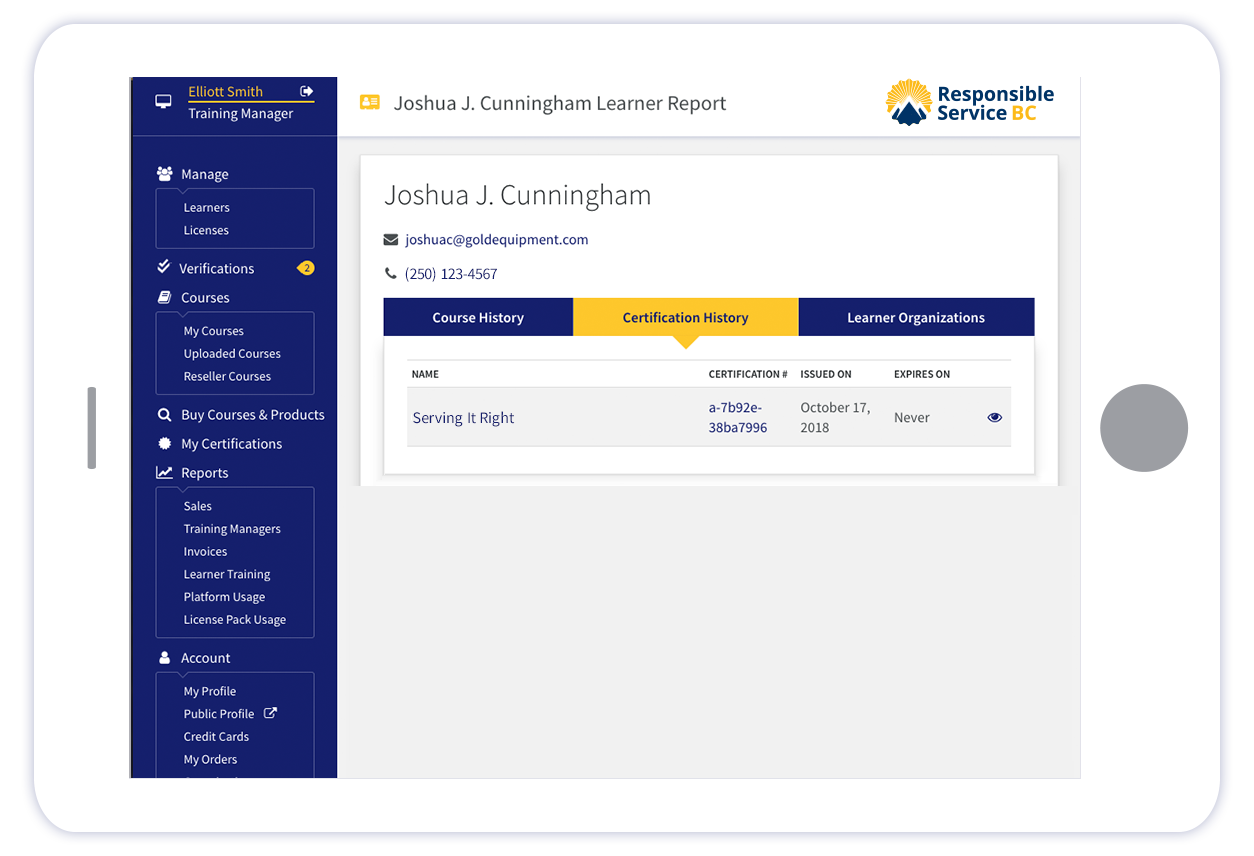
Task: Click the Verifications notification badge
Action: [305, 268]
